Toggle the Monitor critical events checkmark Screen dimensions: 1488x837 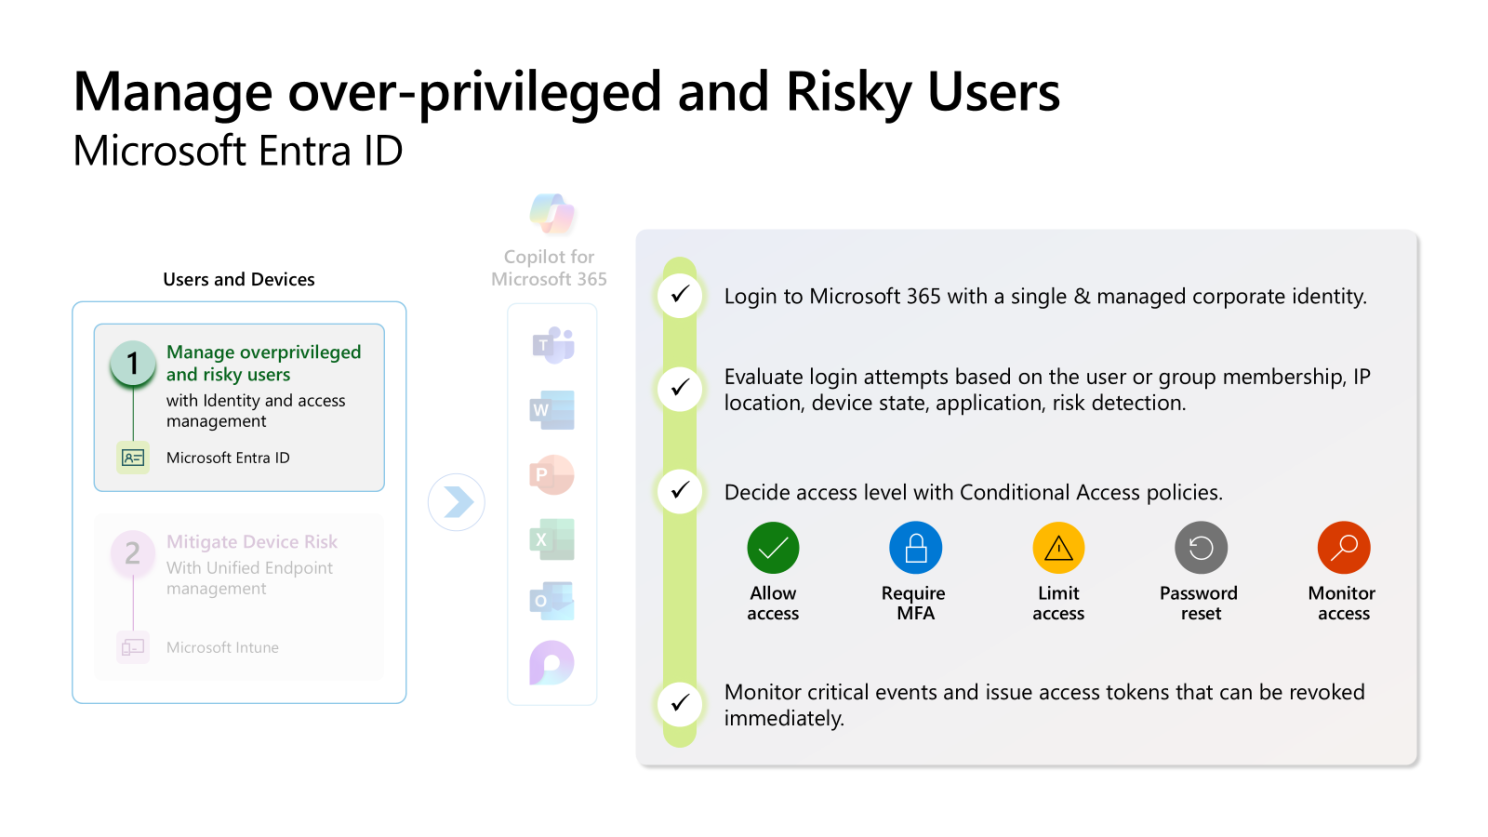click(679, 704)
